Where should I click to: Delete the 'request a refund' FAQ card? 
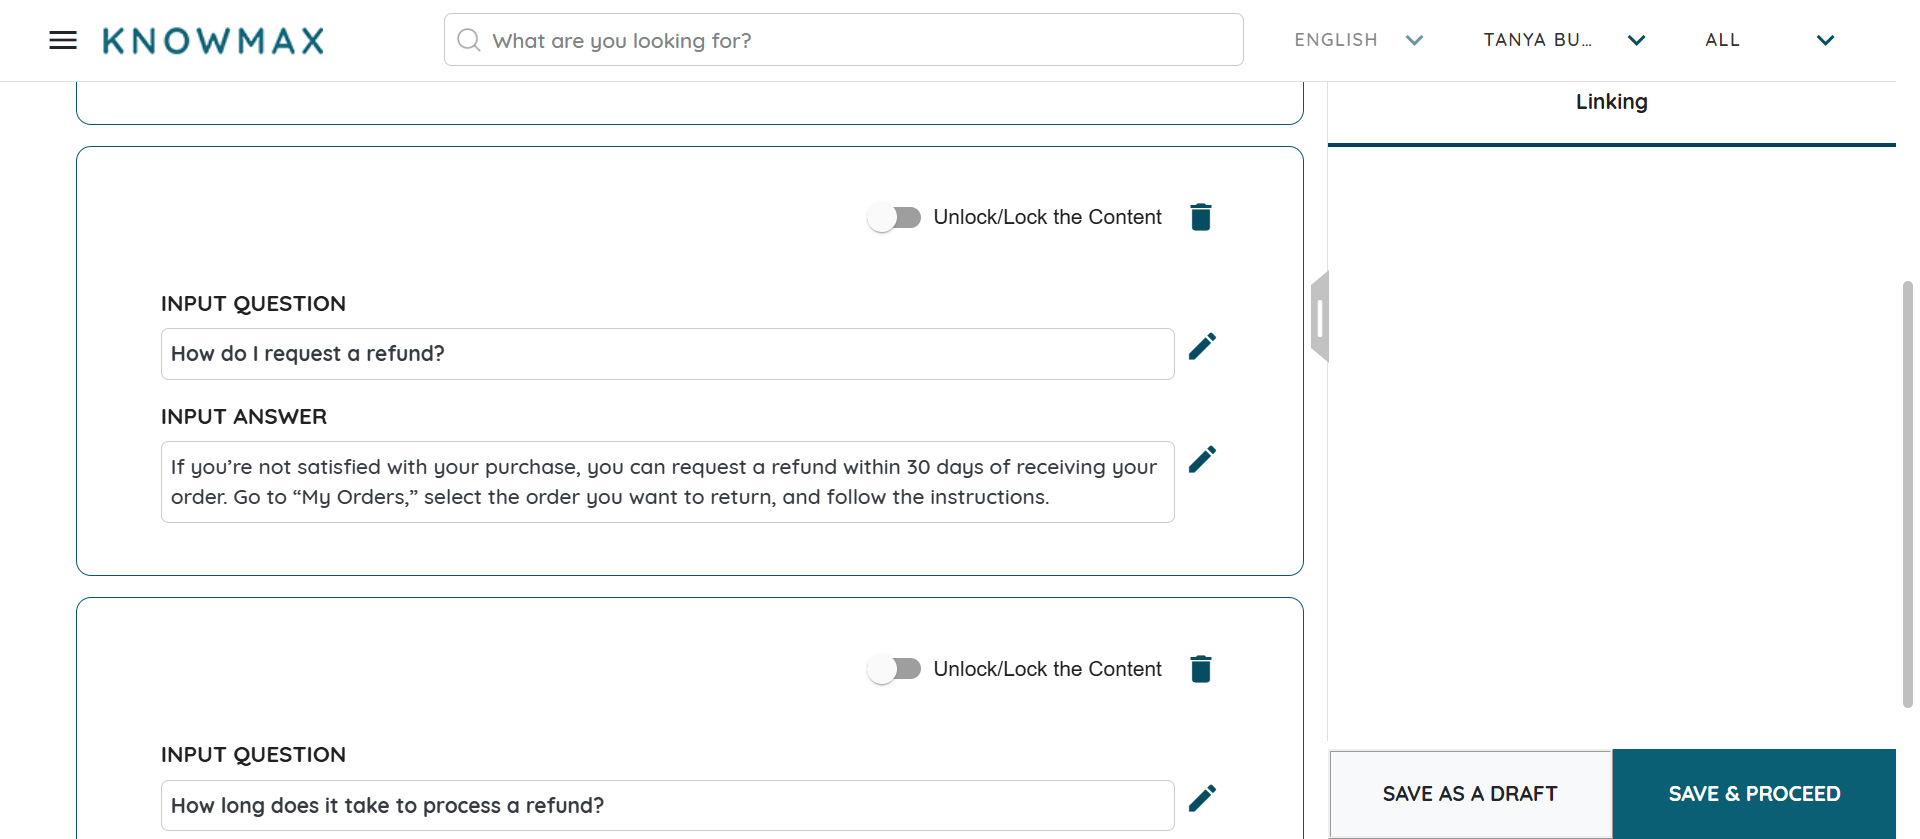[1201, 217]
